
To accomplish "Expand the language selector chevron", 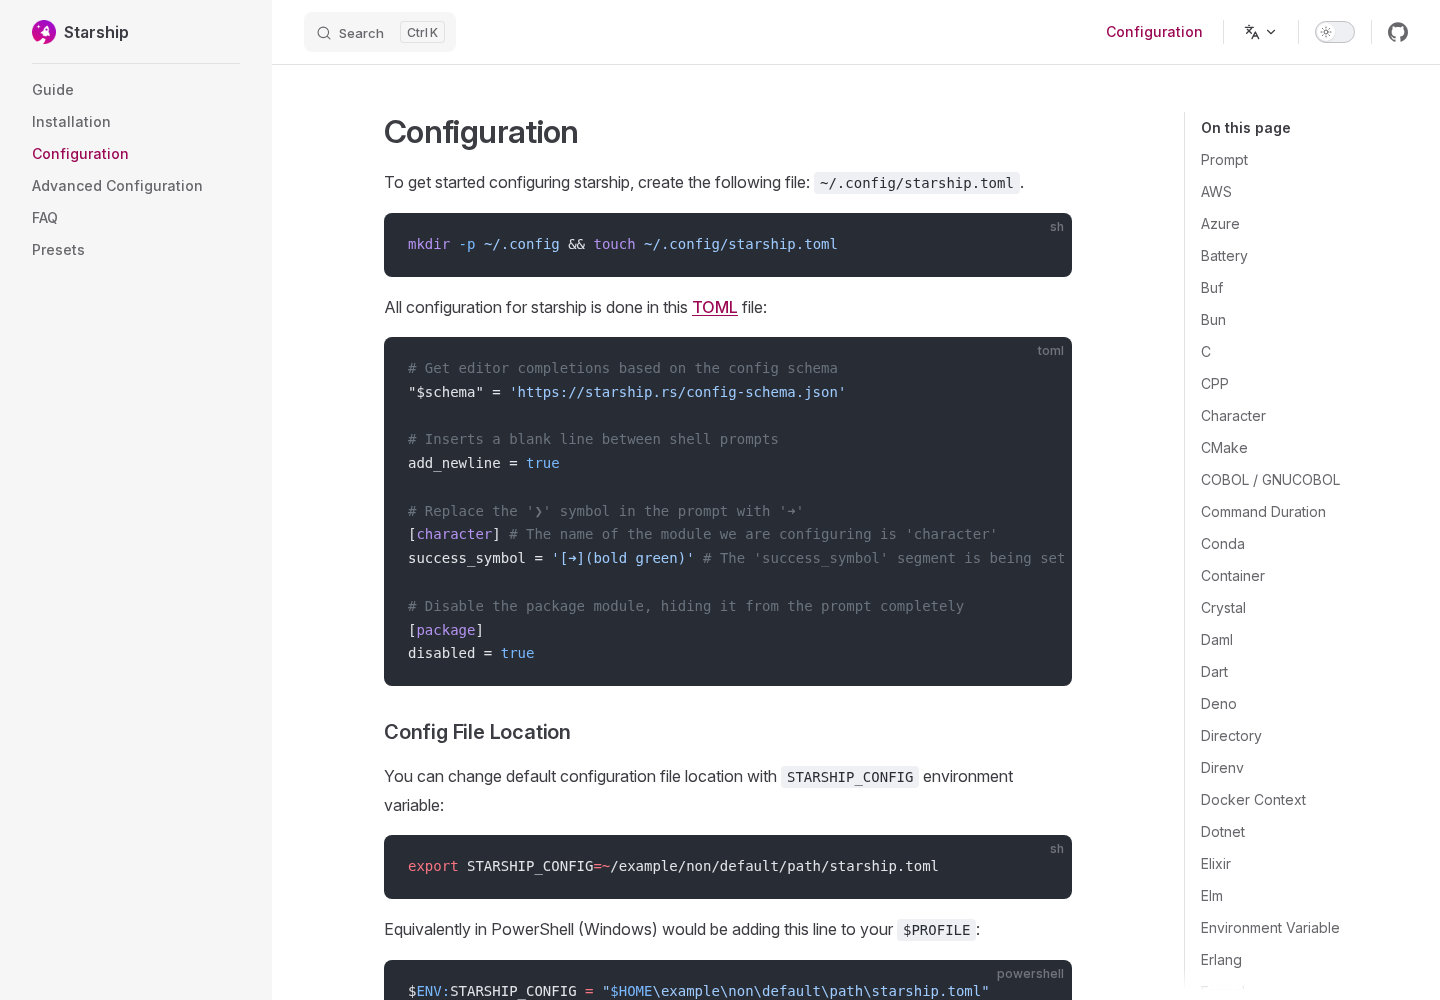I will pyautogui.click(x=1271, y=32).
